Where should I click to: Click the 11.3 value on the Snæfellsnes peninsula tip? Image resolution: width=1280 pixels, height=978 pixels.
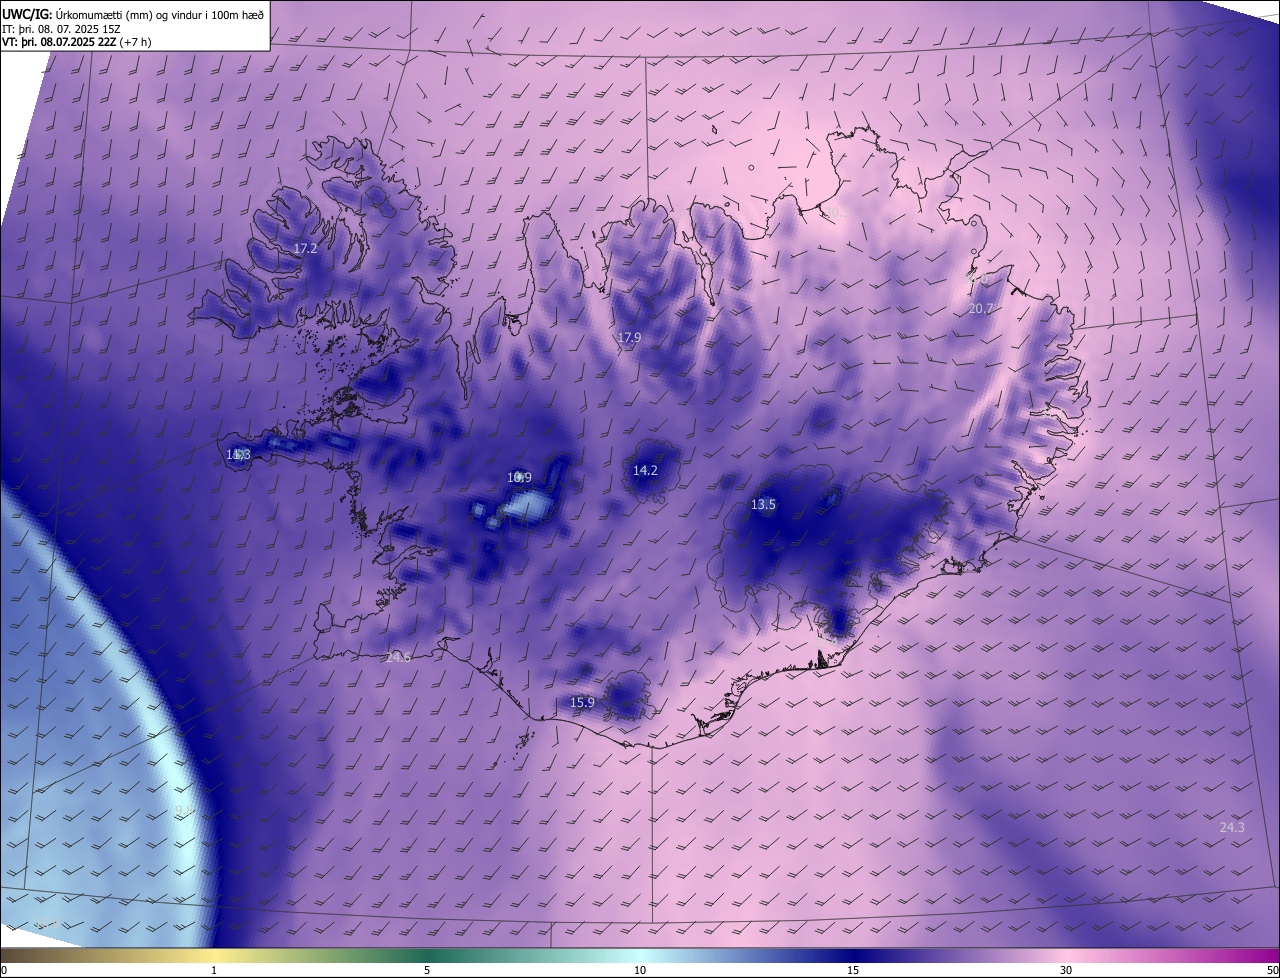(238, 455)
